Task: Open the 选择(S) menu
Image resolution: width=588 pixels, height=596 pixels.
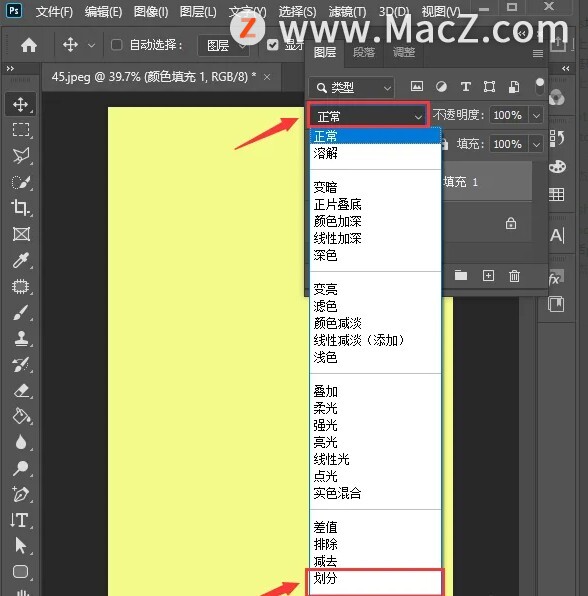Action: pyautogui.click(x=297, y=12)
